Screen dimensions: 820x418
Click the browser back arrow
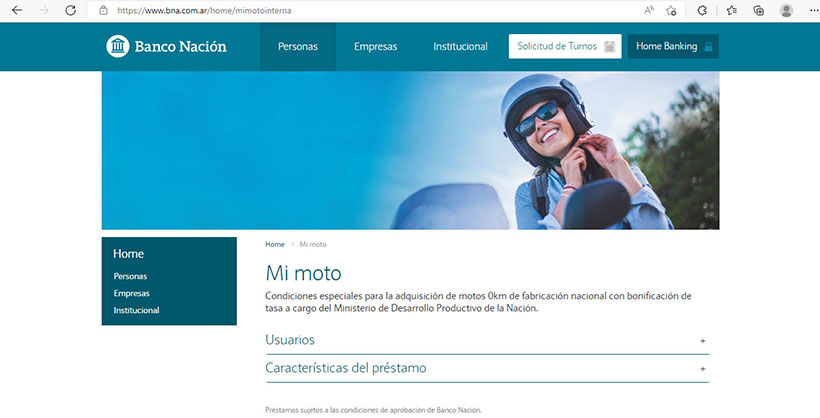point(17,10)
